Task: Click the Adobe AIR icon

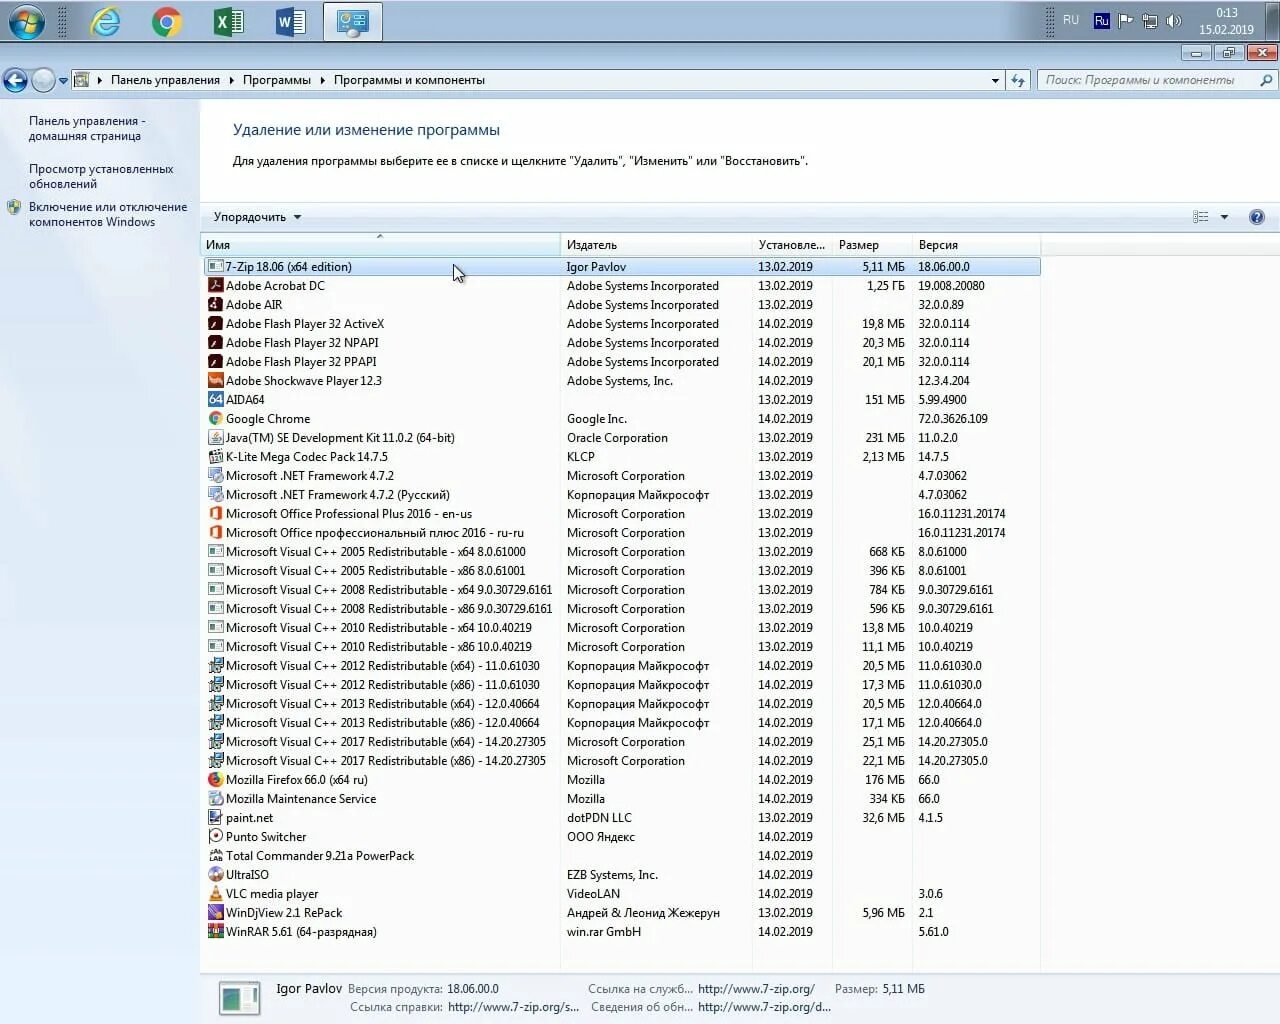Action: (x=215, y=305)
